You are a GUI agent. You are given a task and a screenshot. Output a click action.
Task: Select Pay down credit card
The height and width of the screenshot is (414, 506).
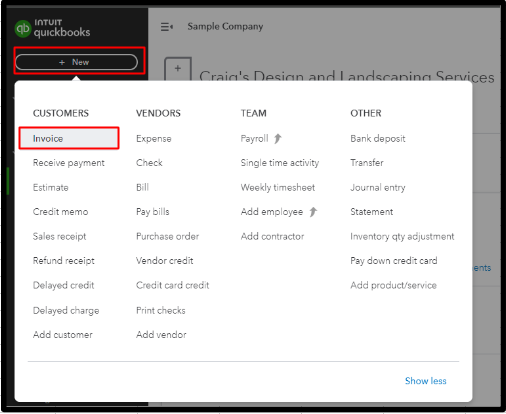(394, 261)
